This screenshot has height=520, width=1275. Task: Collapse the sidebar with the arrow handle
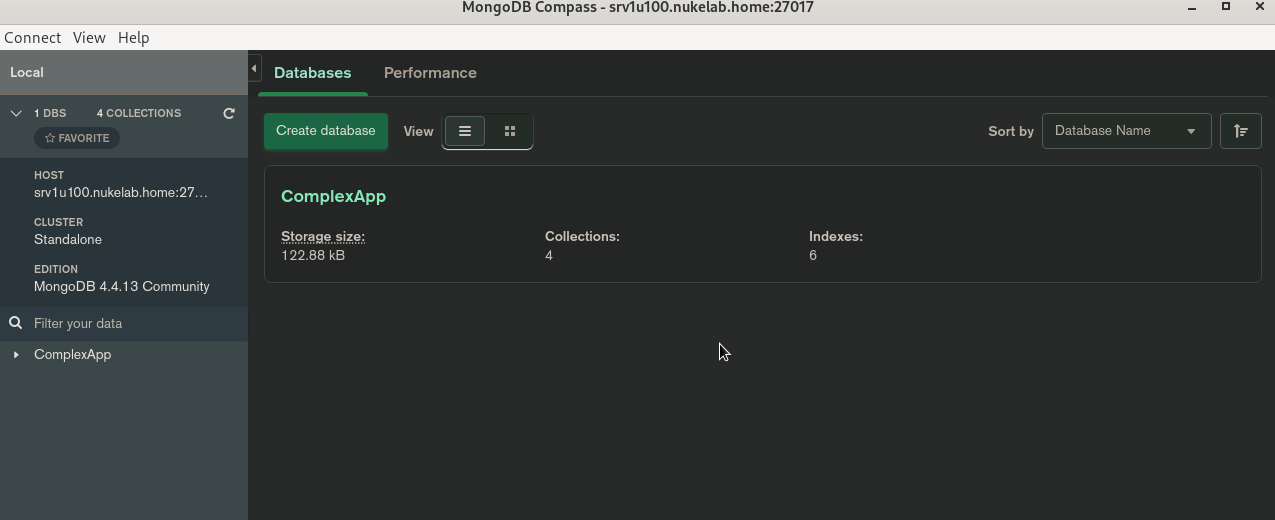click(x=254, y=69)
